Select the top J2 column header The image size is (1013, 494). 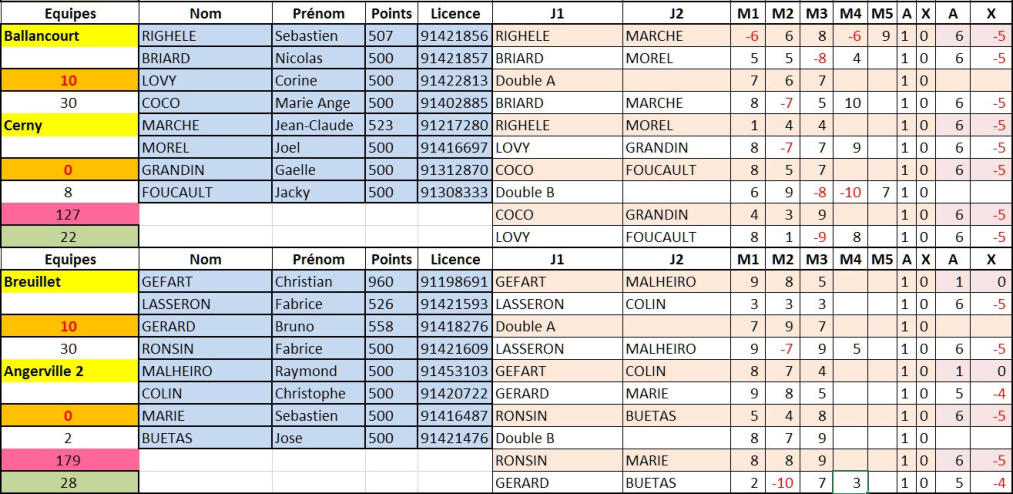(677, 13)
